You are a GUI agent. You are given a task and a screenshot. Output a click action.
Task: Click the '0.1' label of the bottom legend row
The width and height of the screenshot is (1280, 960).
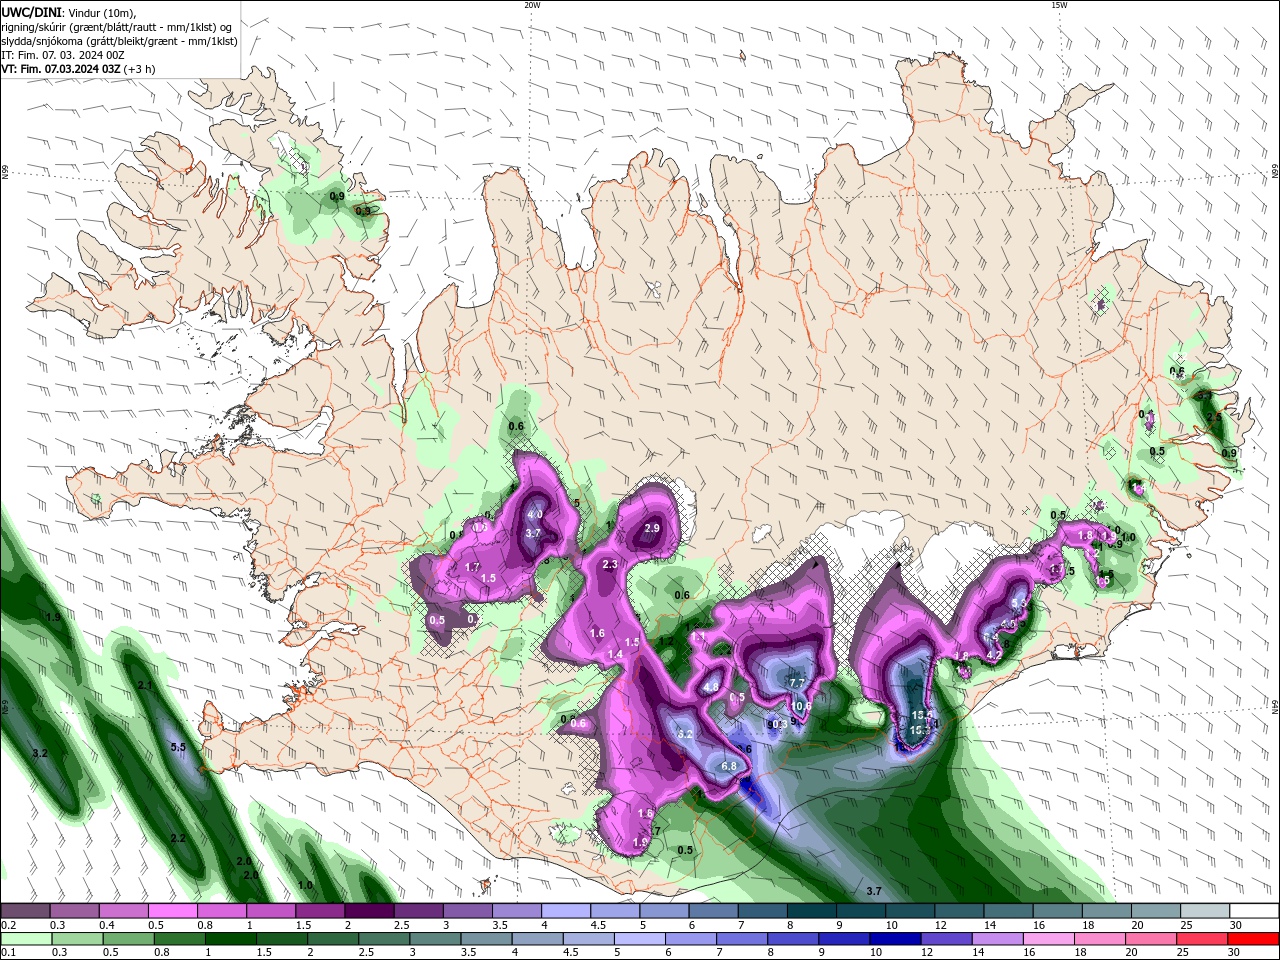click(9, 952)
